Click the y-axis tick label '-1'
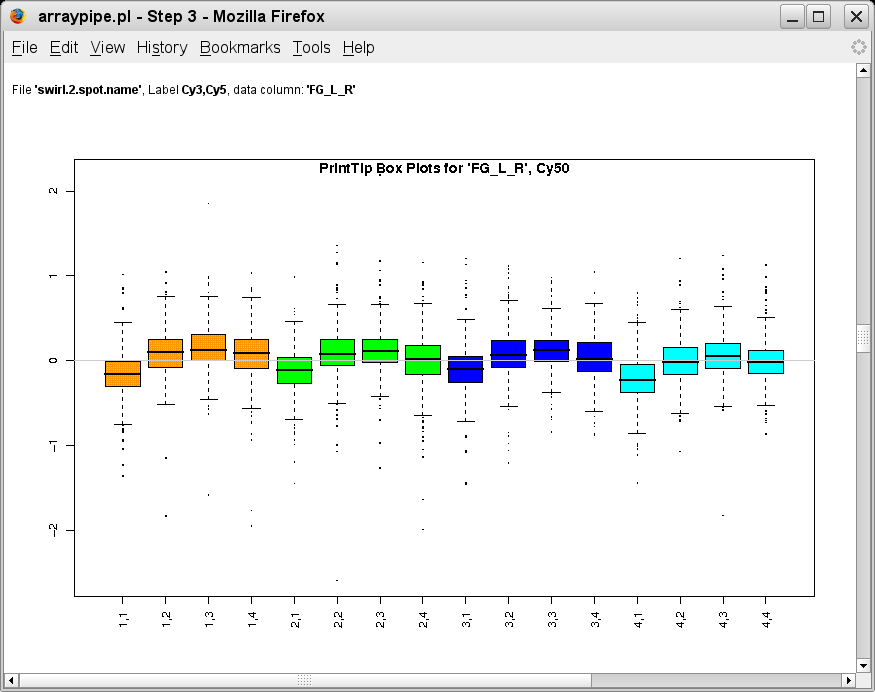875x692 pixels. (x=53, y=445)
